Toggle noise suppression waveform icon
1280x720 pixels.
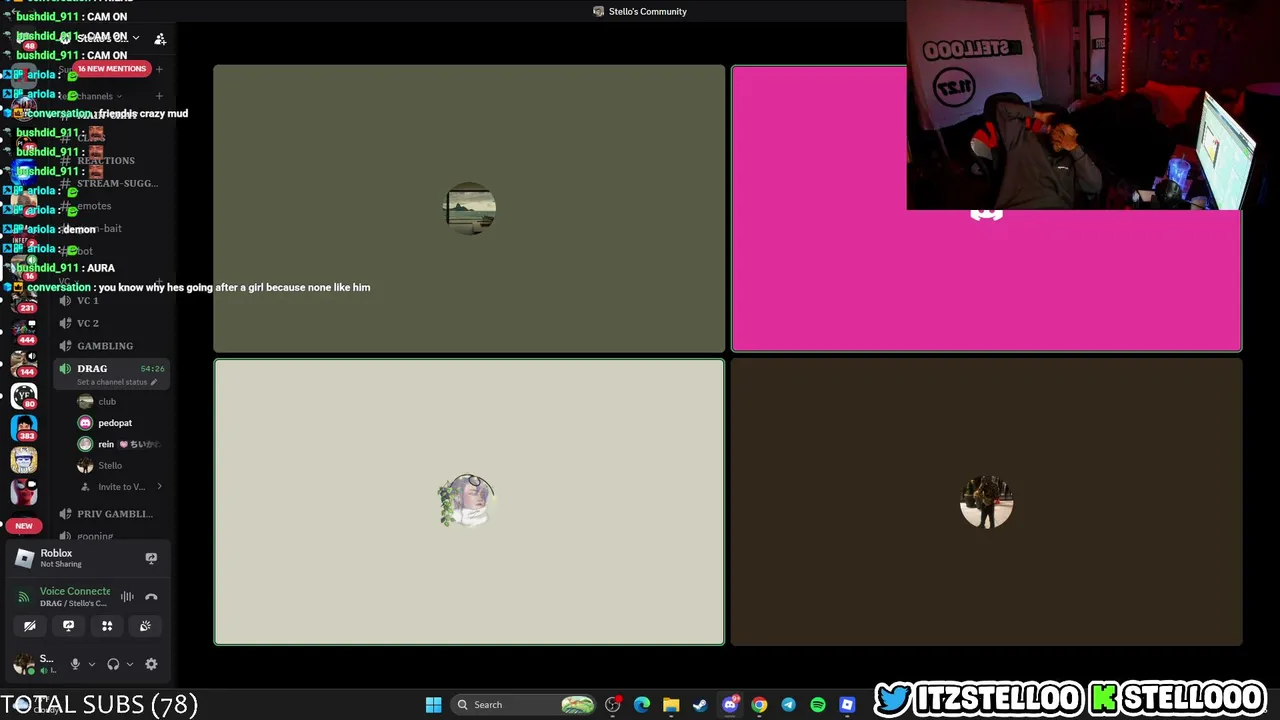[x=127, y=597]
